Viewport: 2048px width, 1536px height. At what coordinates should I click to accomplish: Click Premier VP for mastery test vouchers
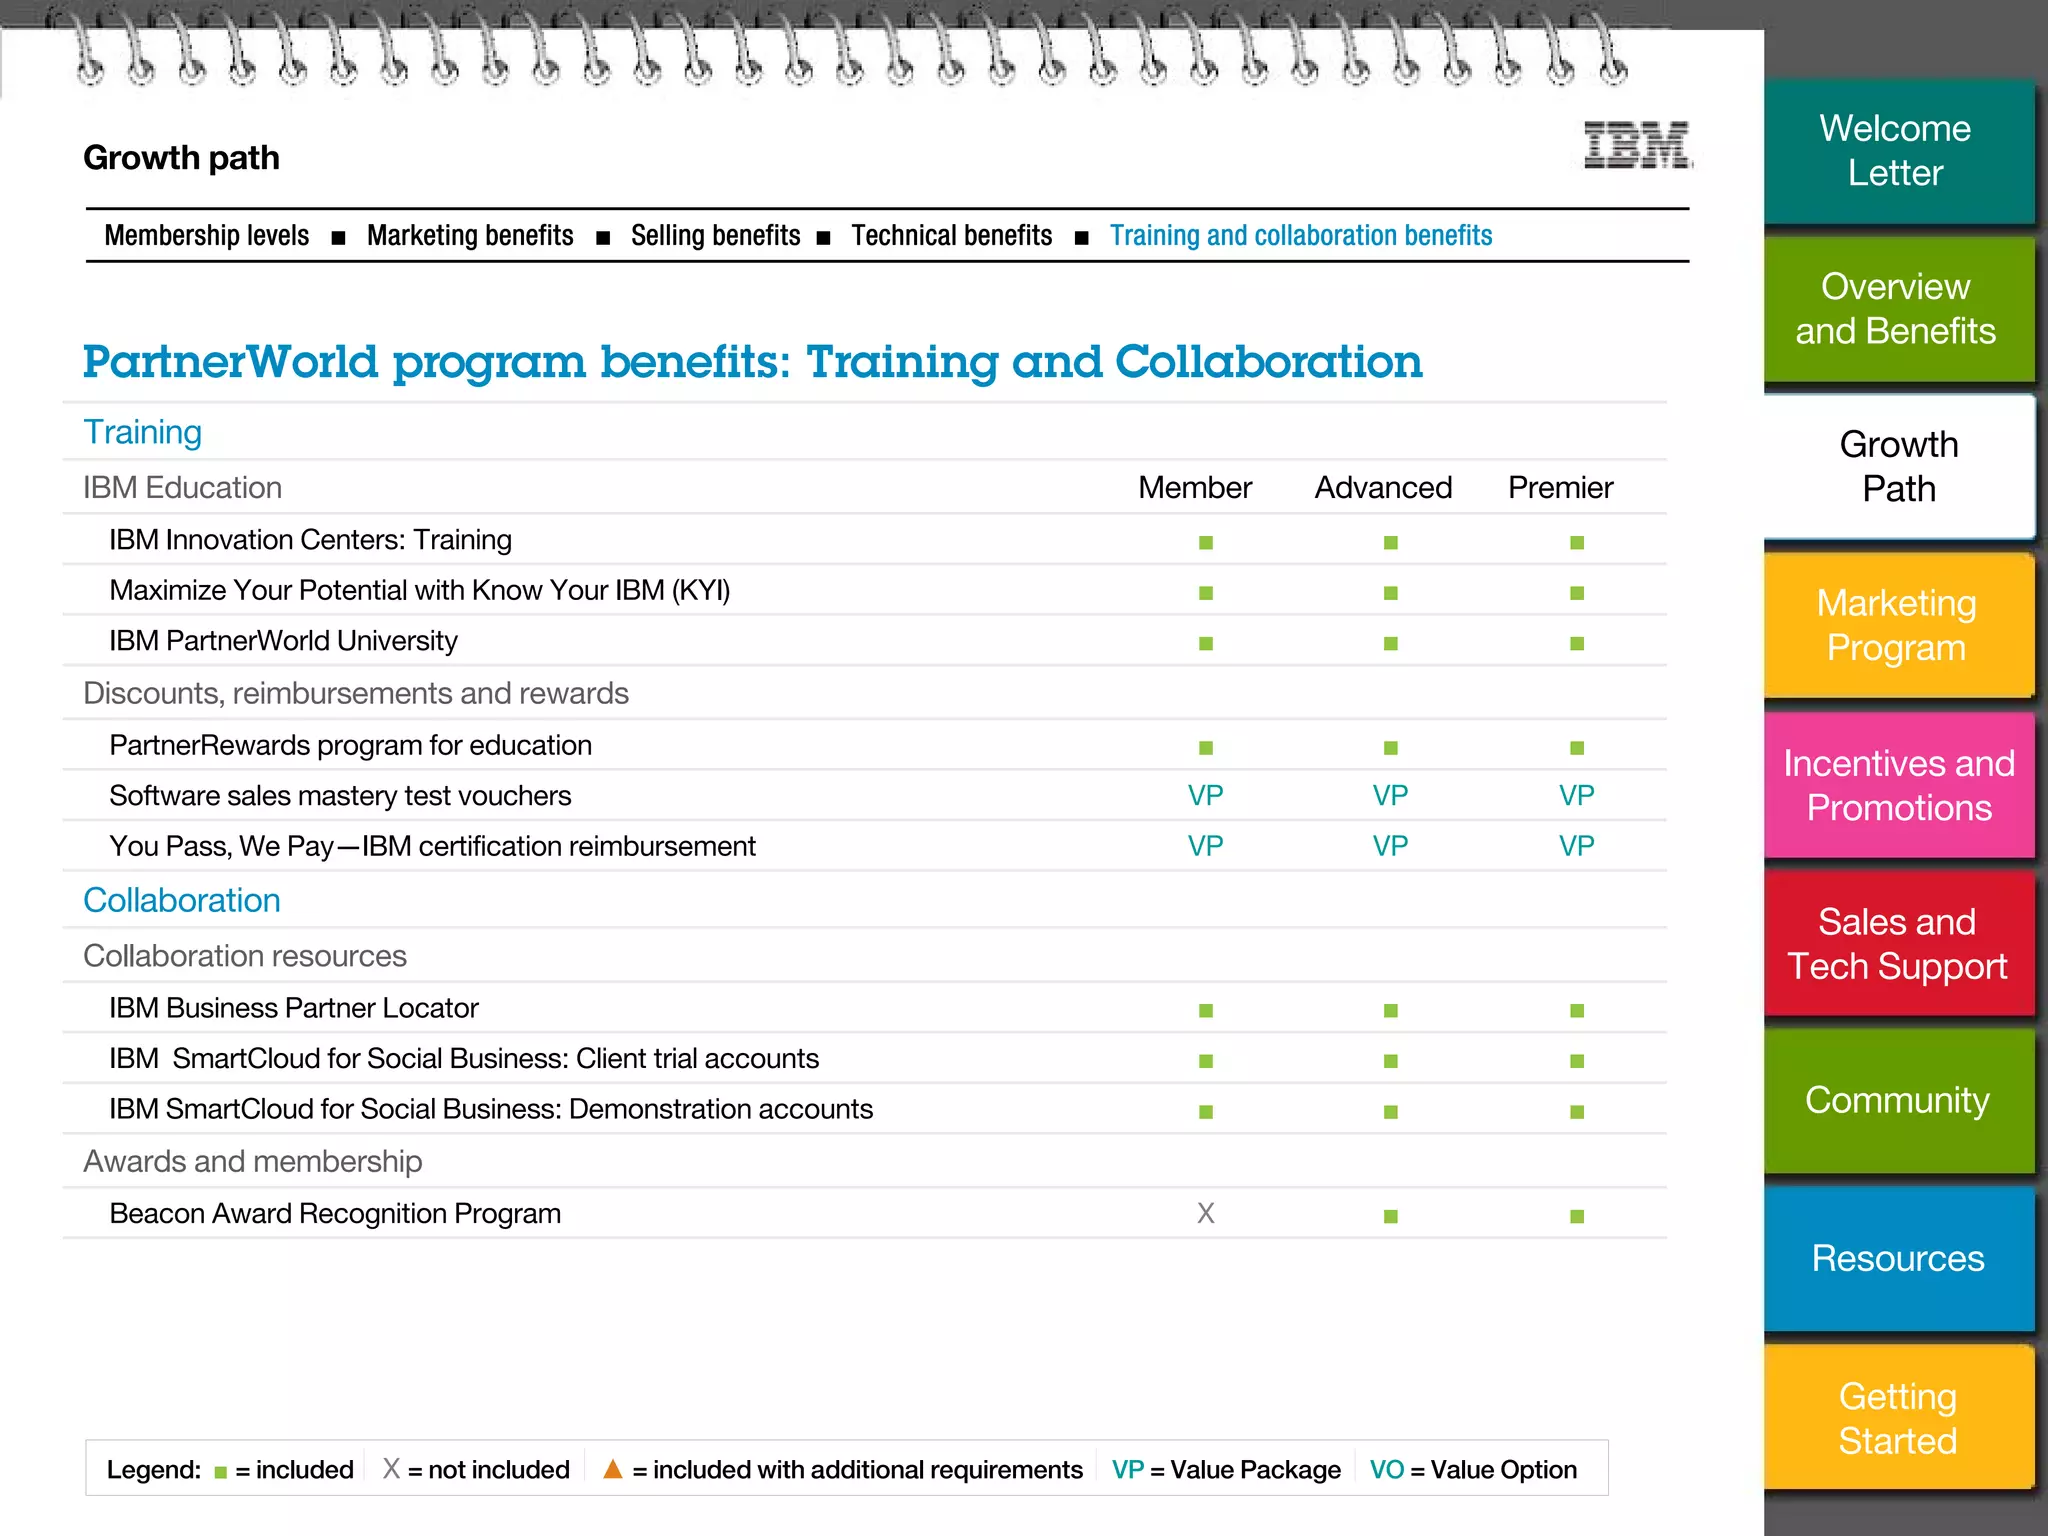1576,796
